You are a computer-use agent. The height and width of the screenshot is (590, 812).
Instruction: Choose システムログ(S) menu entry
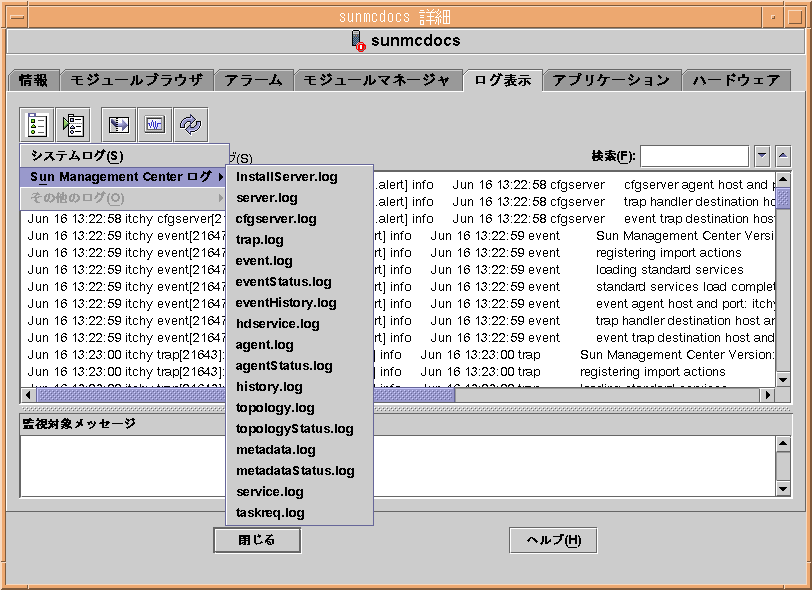click(124, 156)
